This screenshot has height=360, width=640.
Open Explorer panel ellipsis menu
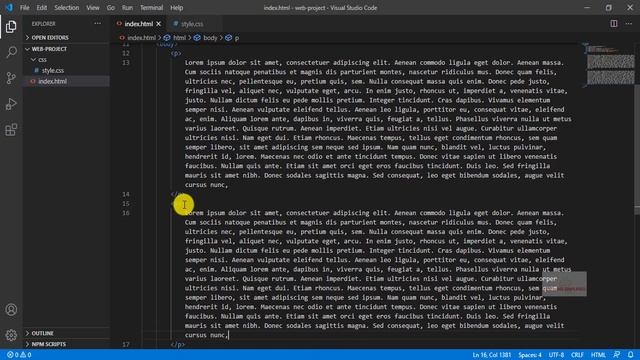tap(98, 24)
